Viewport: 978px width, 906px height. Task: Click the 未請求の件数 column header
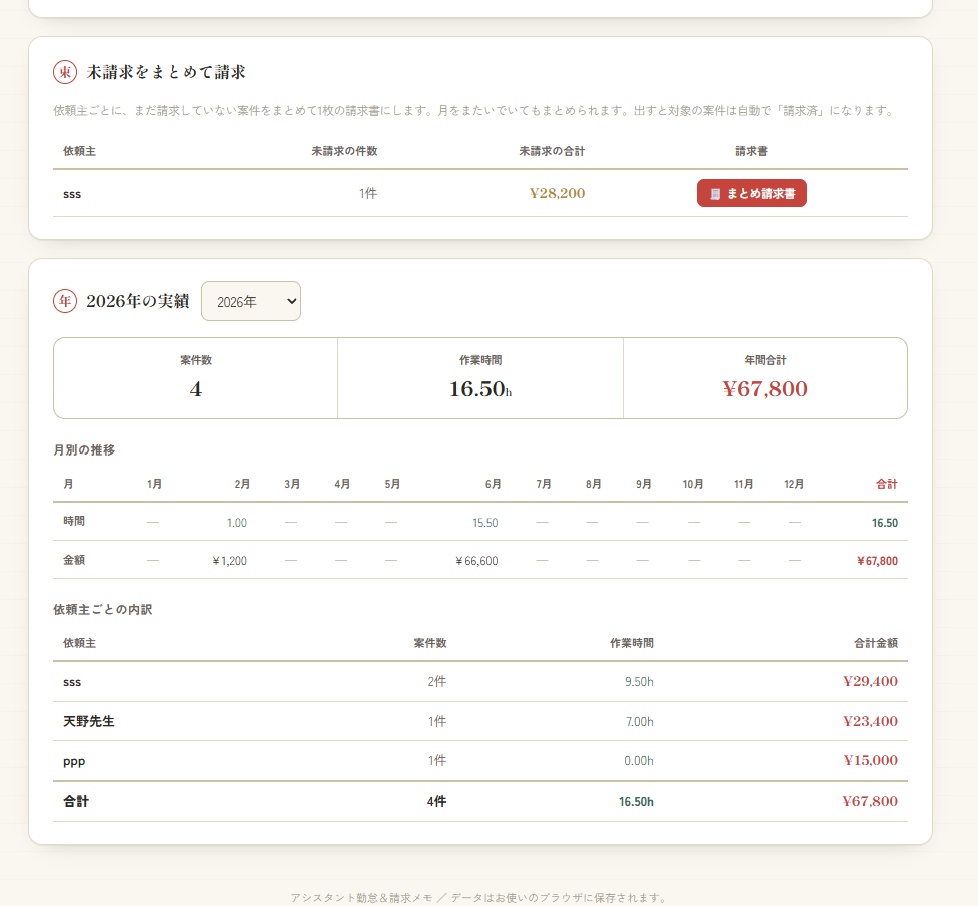(x=344, y=151)
